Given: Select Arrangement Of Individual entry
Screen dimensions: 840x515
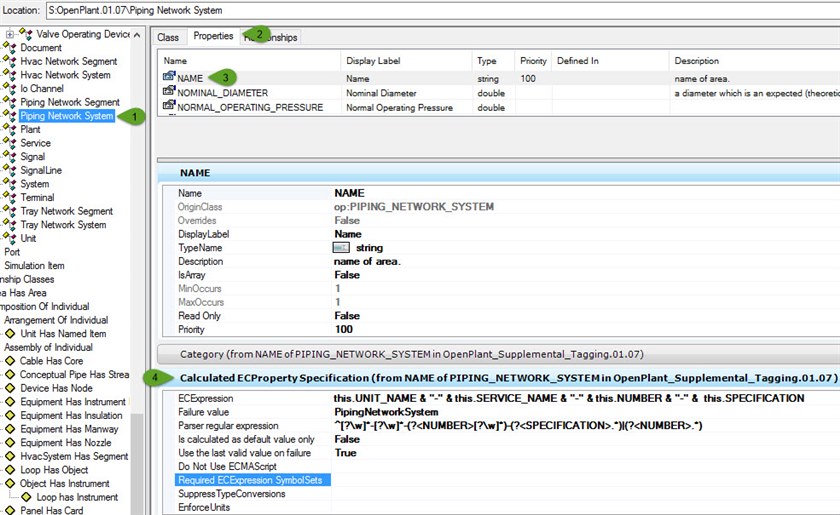Looking at the screenshot, I should pos(56,320).
